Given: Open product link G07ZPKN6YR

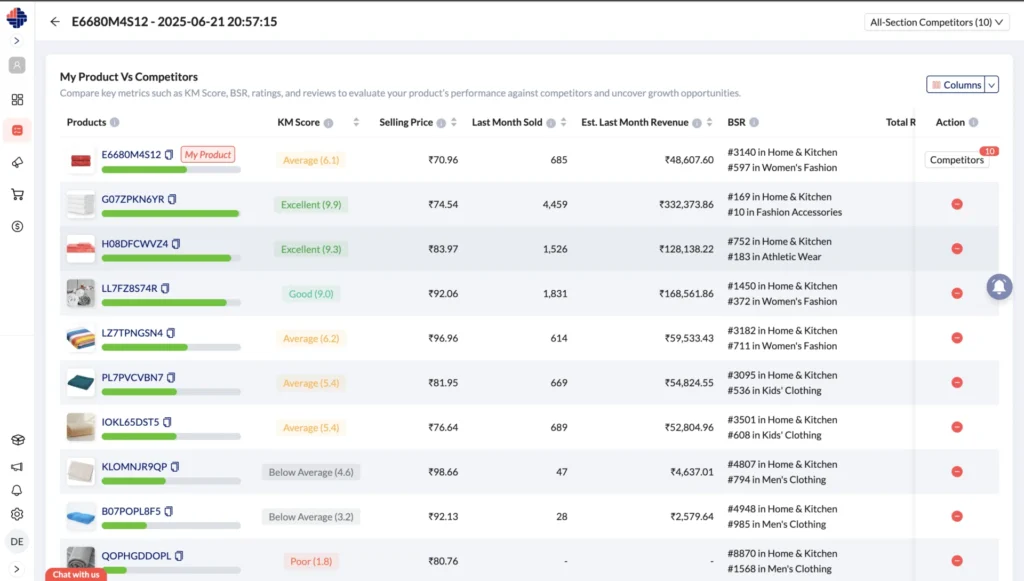Looking at the screenshot, I should coord(133,199).
